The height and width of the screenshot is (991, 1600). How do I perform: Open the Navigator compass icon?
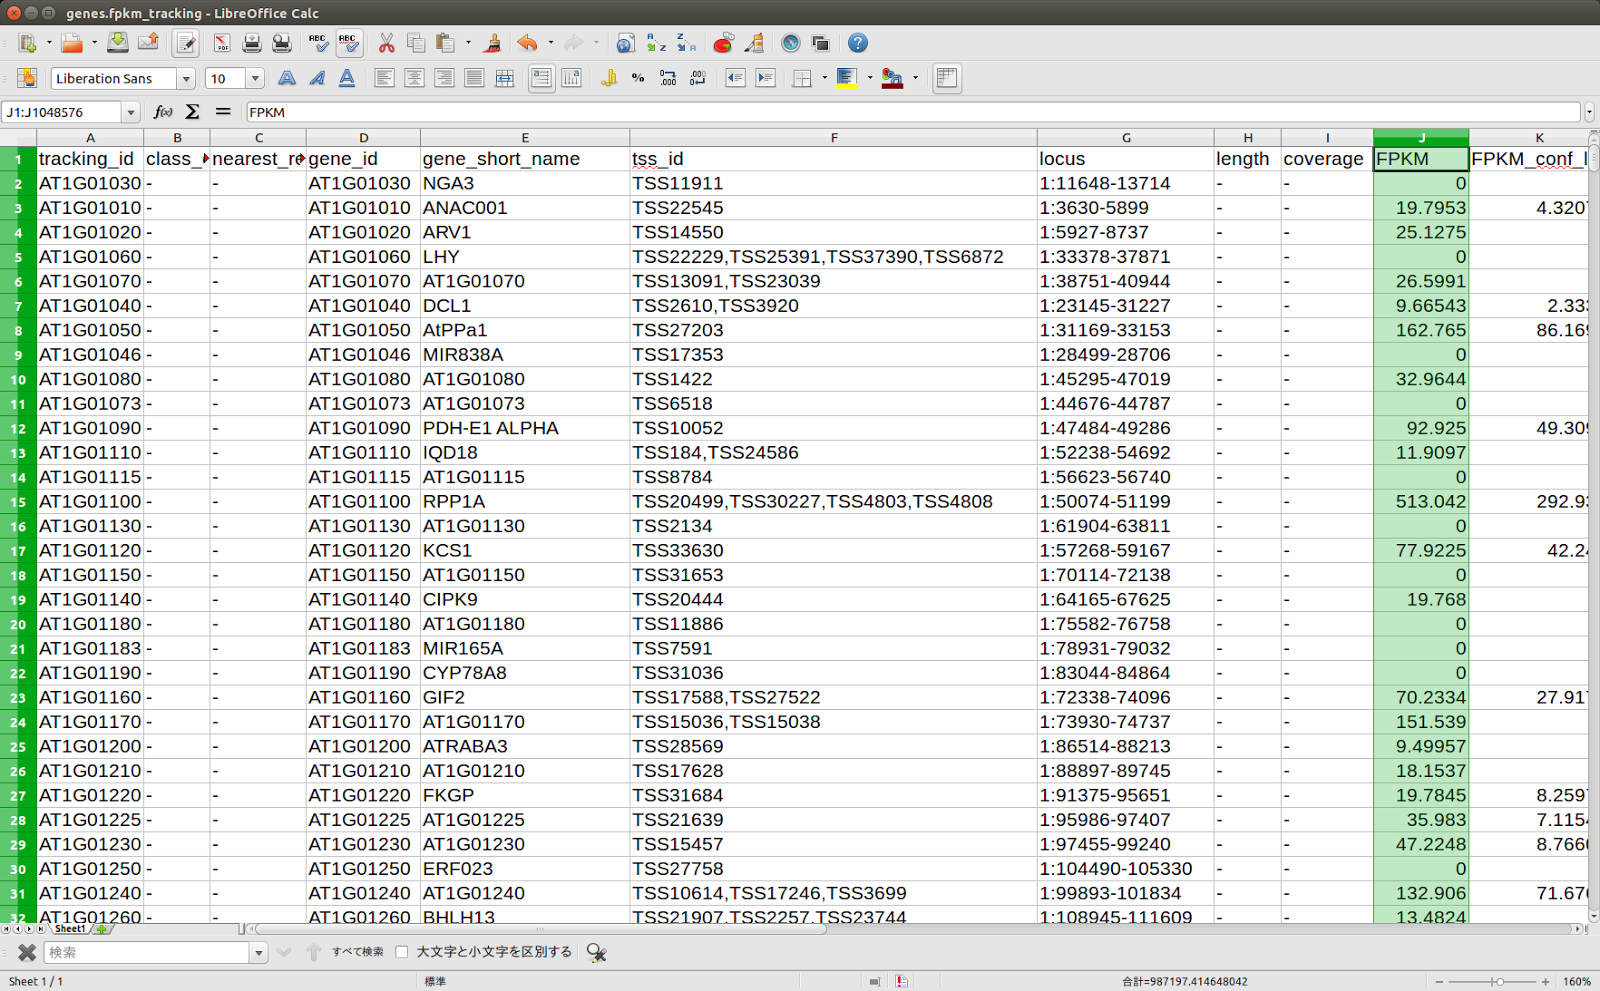coord(791,43)
